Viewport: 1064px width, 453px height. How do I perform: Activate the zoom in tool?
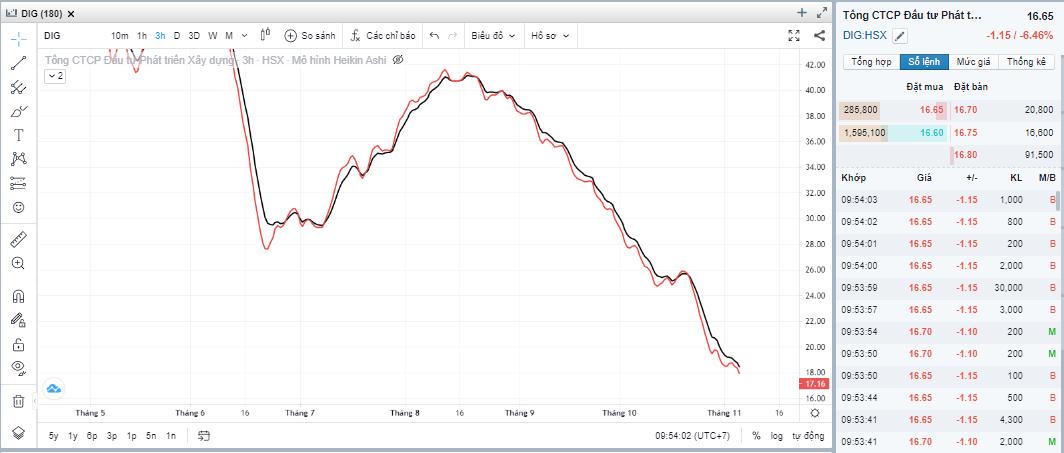(18, 263)
